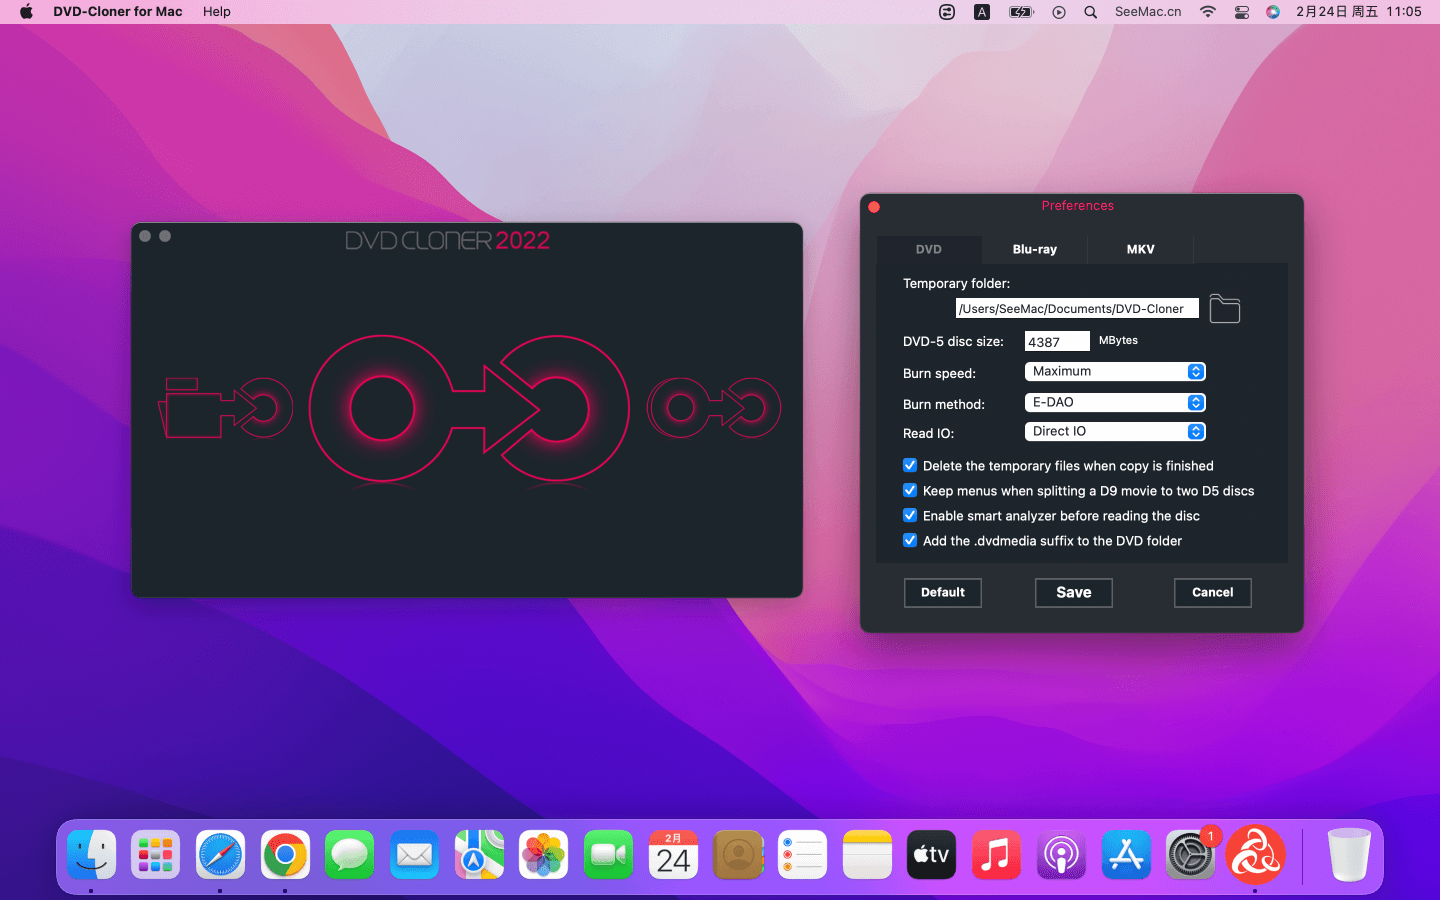The image size is (1440, 900).
Task: Click the Default button
Action: [x=942, y=593]
